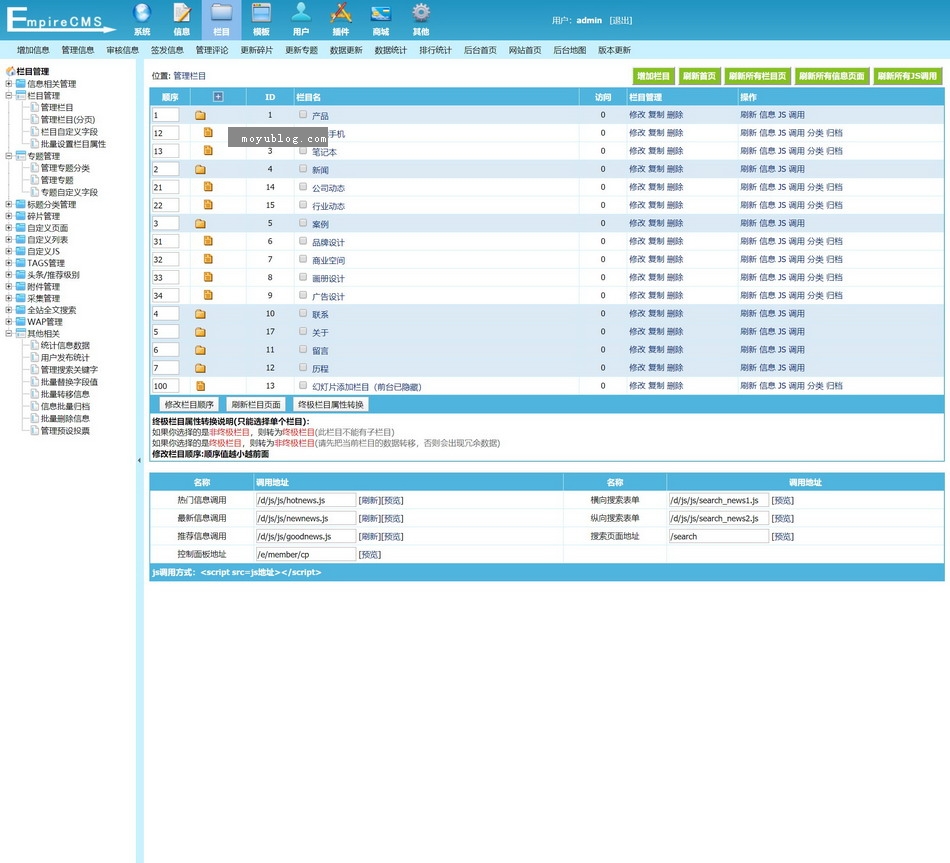The image size is (950, 863).
Task: Go to 后台首页 in the submenu
Action: click(480, 50)
